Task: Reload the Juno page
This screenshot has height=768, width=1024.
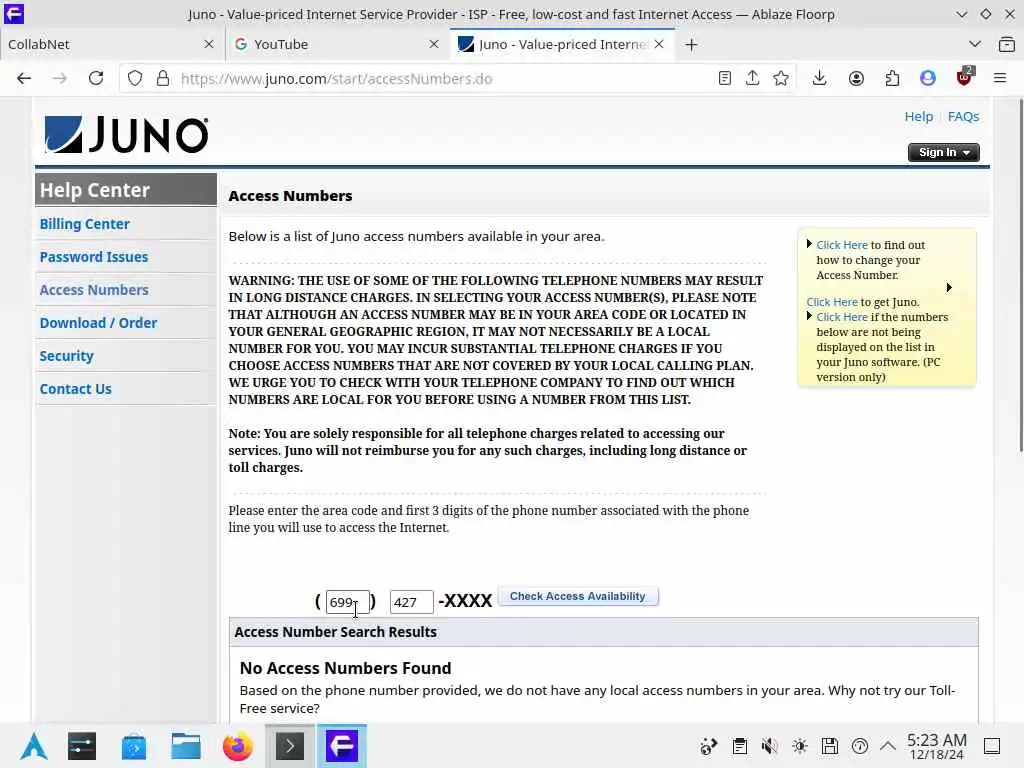Action: point(96,78)
